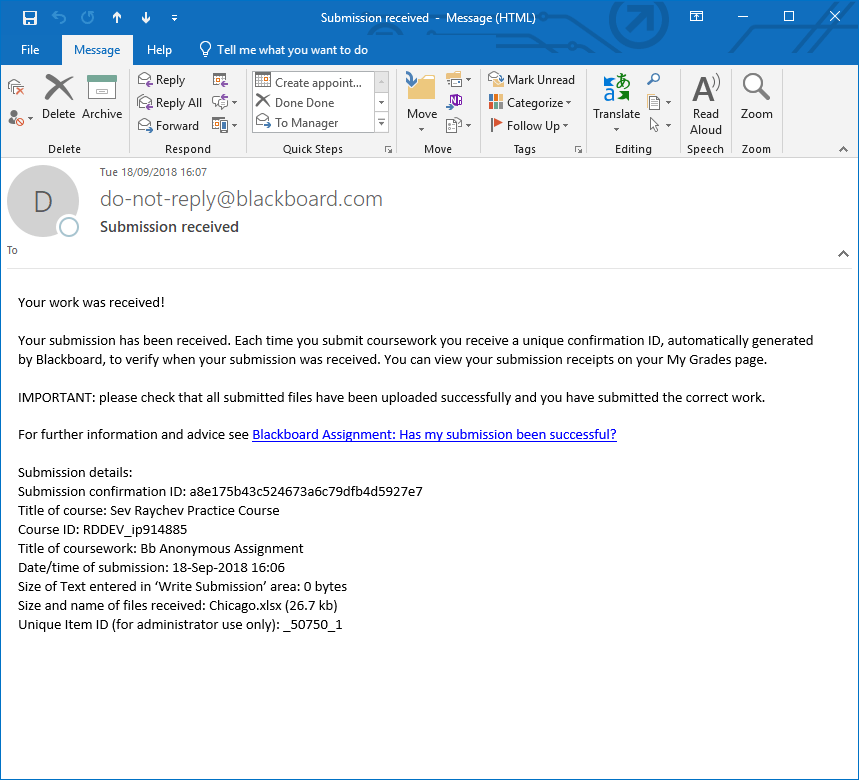Open the Junk dropdown
Screen dimensions: 859x780
(x=20, y=118)
